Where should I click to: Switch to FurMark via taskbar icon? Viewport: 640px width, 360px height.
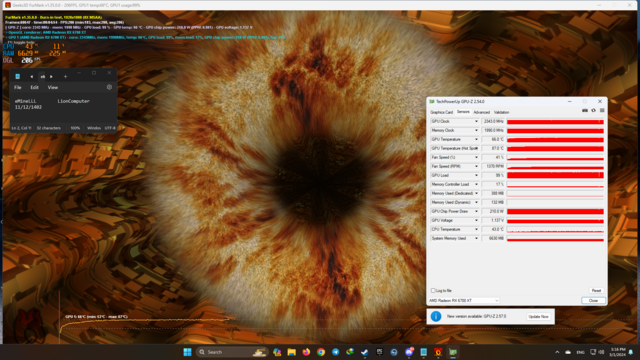click(438, 352)
